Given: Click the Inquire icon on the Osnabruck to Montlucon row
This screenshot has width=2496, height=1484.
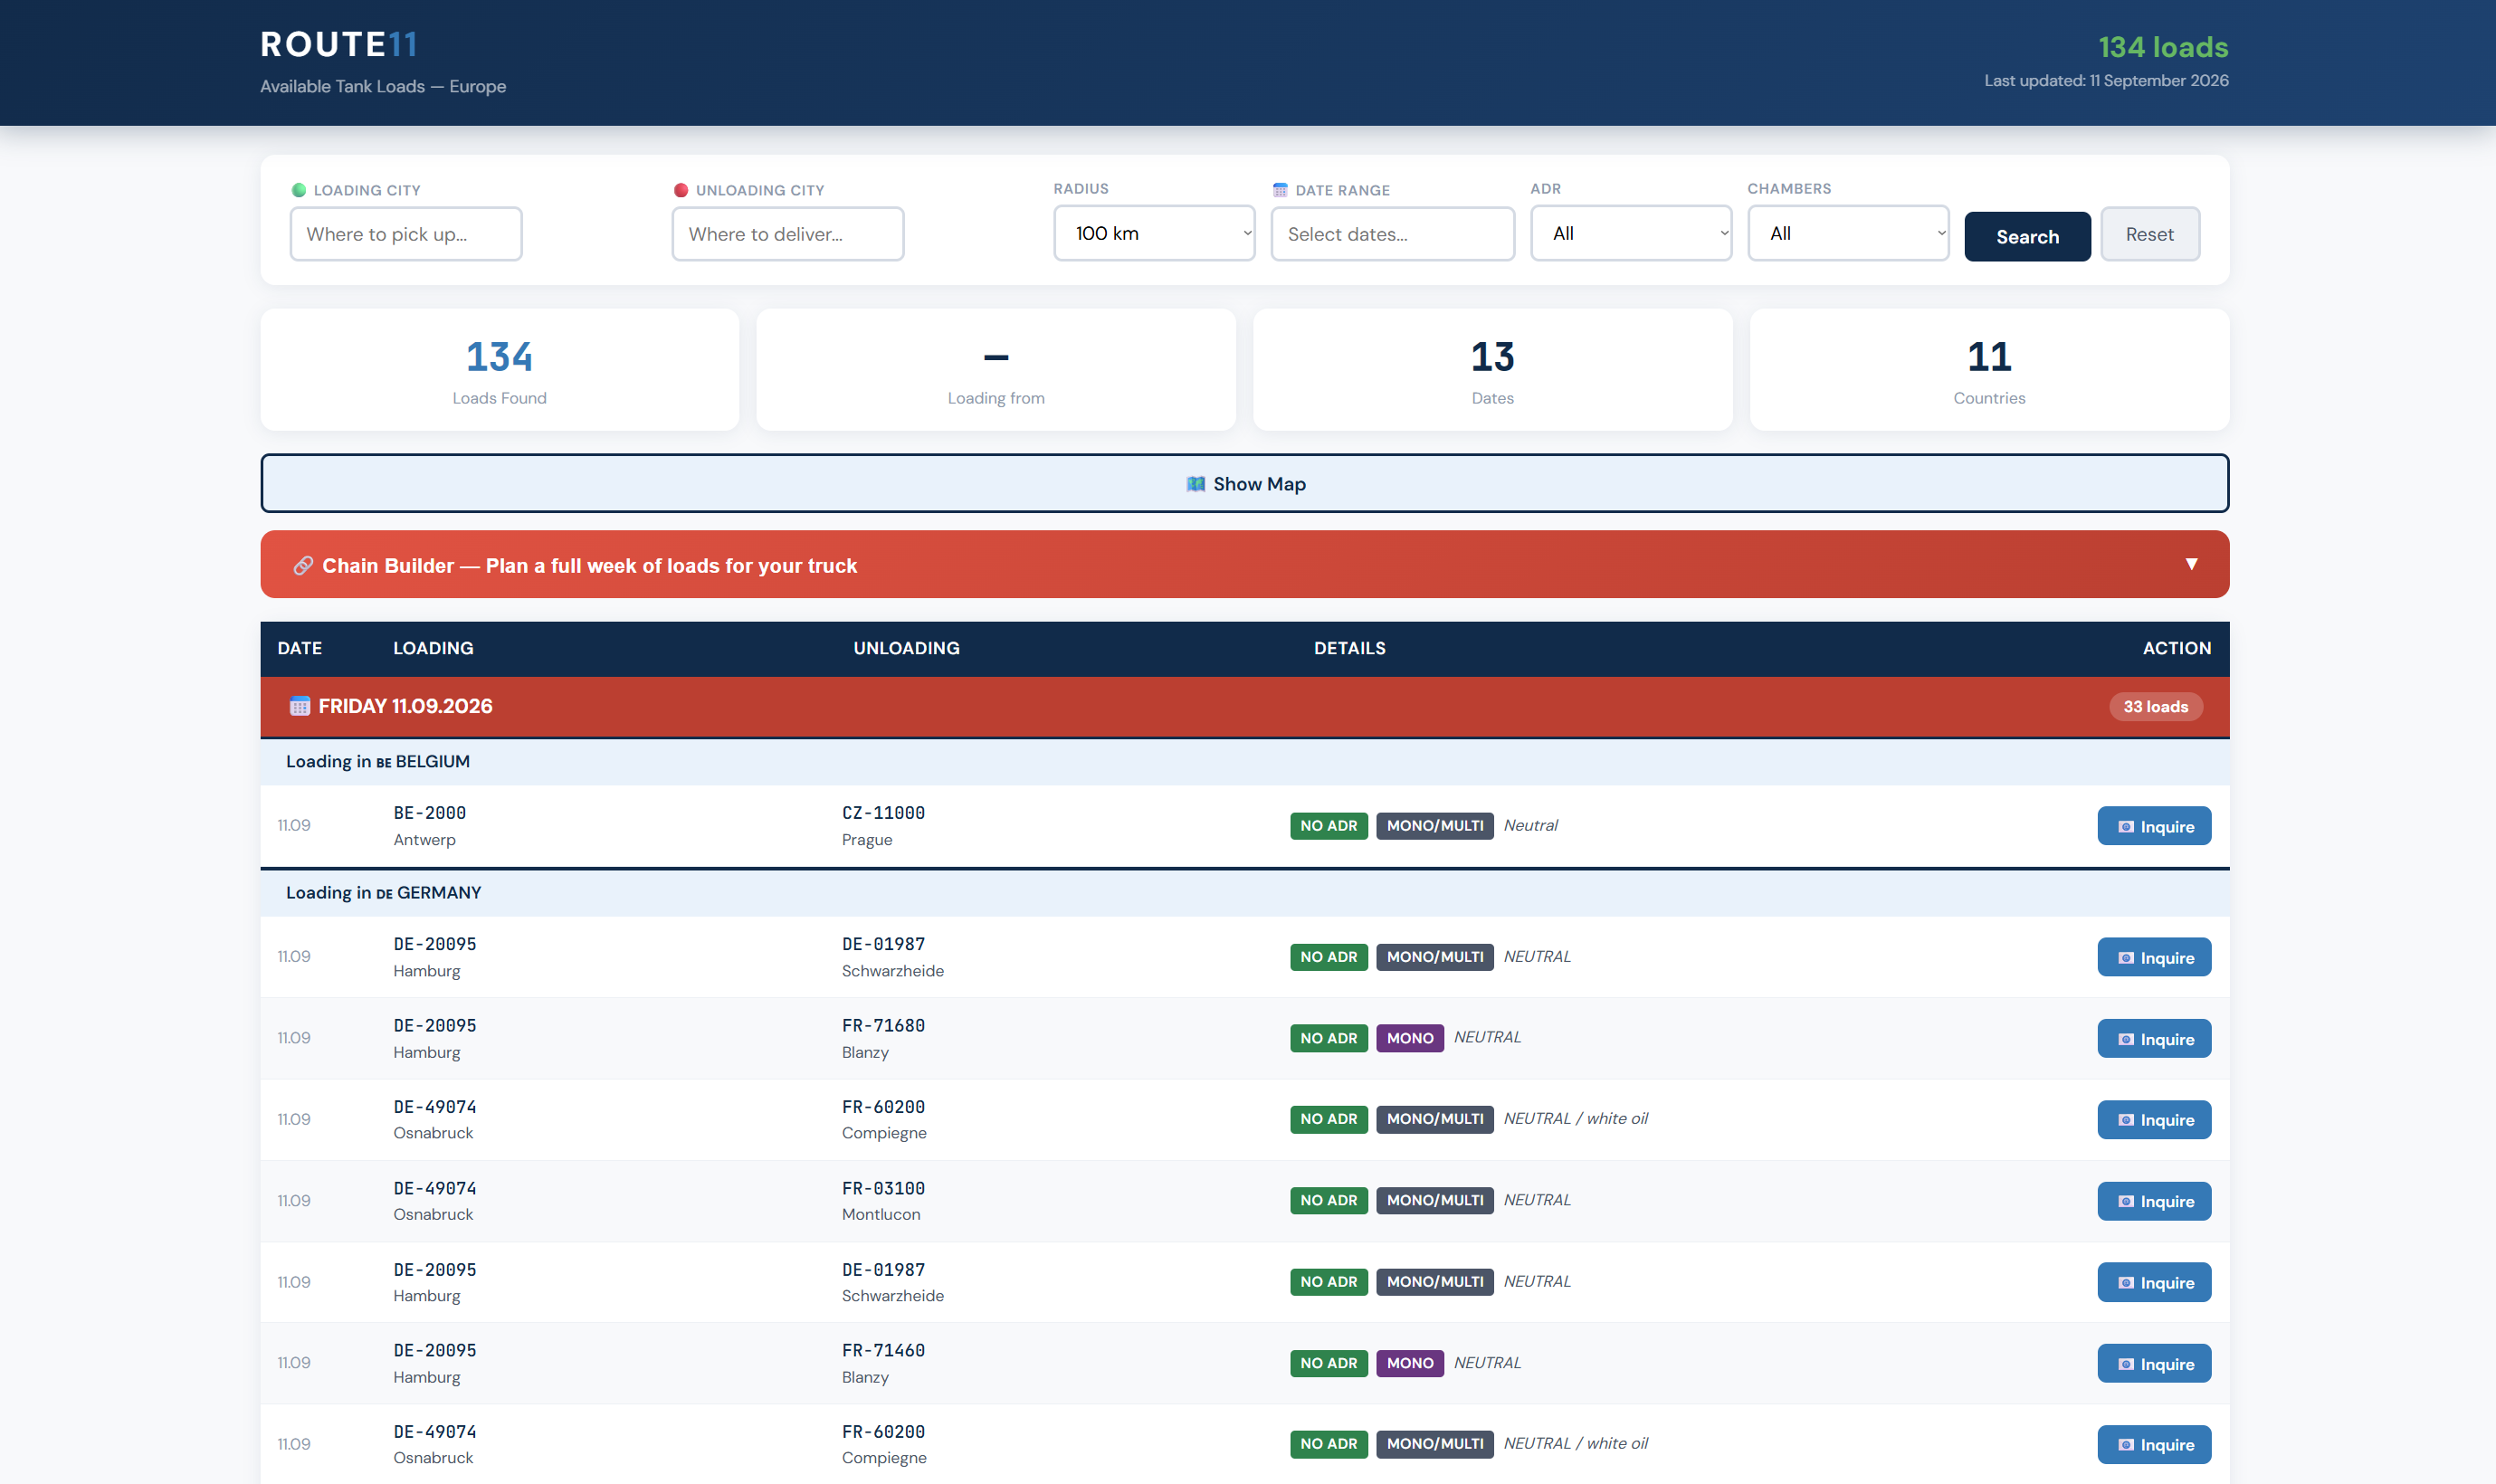Looking at the screenshot, I should (2125, 1201).
